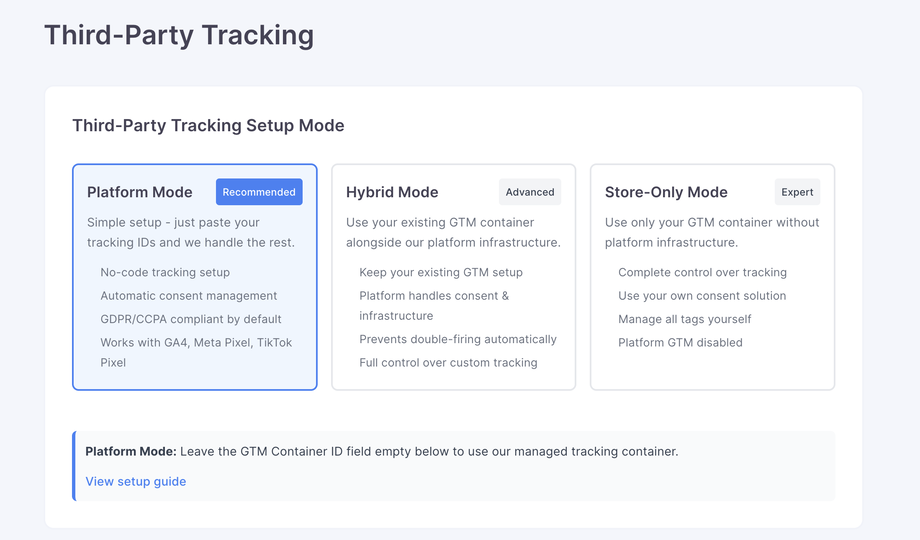Click Manage all tags yourself item
Screen dimensions: 920x540
(x=685, y=319)
